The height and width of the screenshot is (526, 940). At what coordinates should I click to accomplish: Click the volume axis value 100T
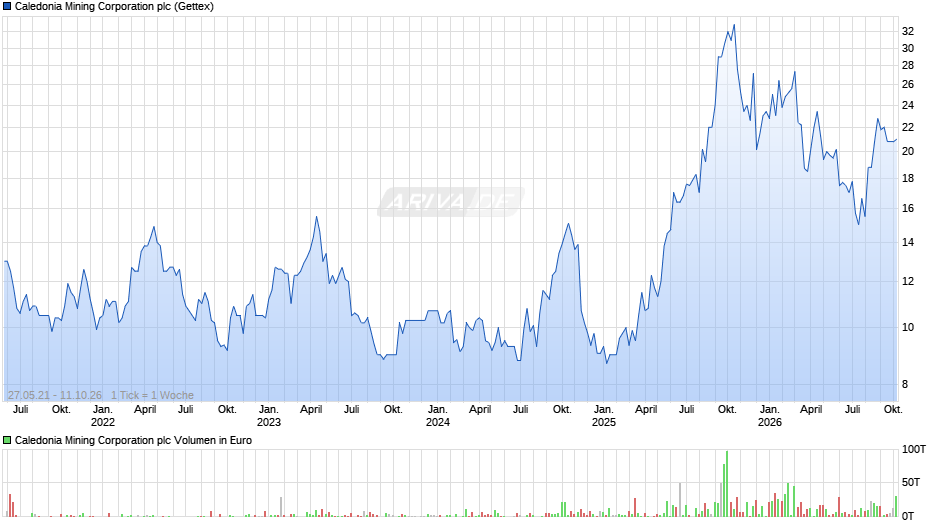(914, 450)
